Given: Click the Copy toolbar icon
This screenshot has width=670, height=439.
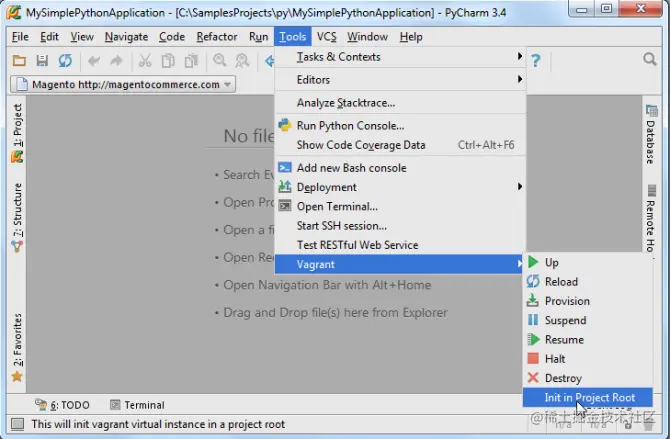Looking at the screenshot, I should (168, 60).
